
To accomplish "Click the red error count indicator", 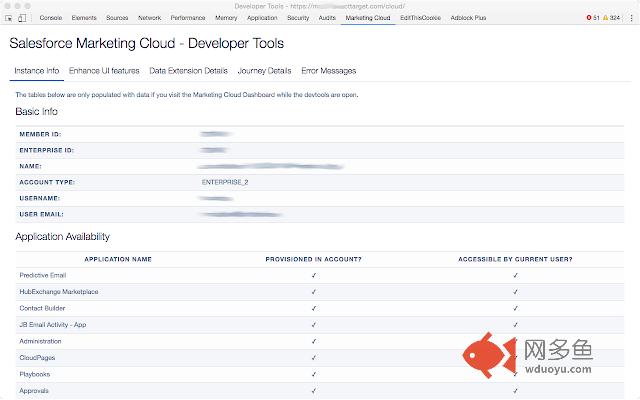I will (x=593, y=18).
